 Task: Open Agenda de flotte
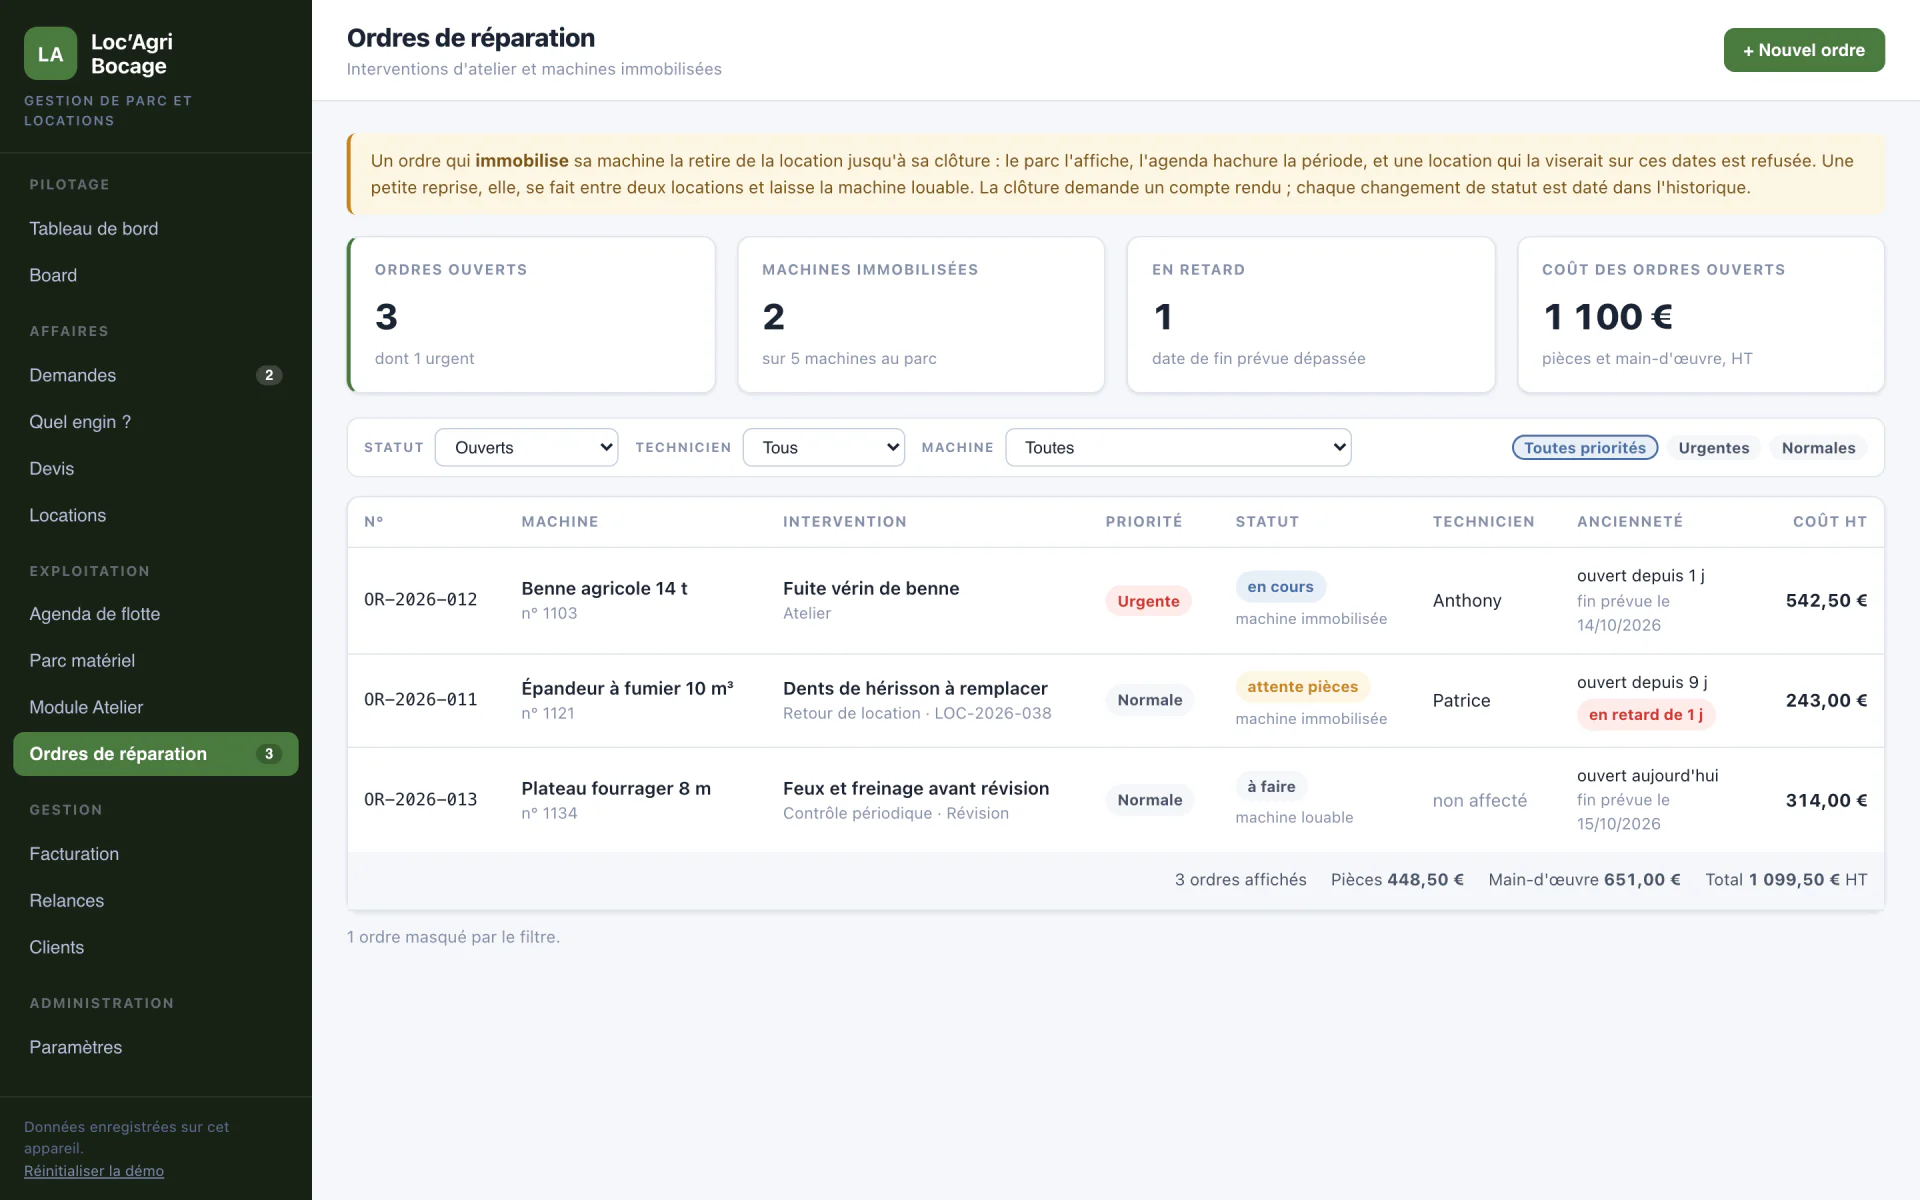156,614
